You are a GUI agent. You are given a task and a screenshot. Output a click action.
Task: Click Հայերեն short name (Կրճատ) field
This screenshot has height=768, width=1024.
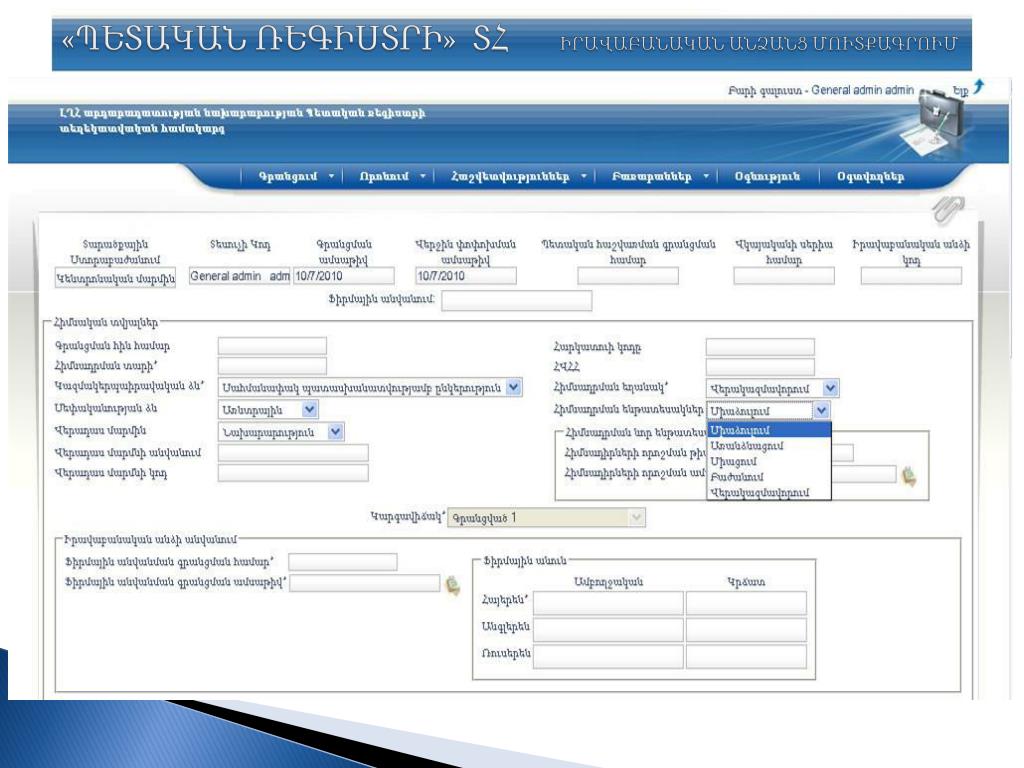click(746, 603)
